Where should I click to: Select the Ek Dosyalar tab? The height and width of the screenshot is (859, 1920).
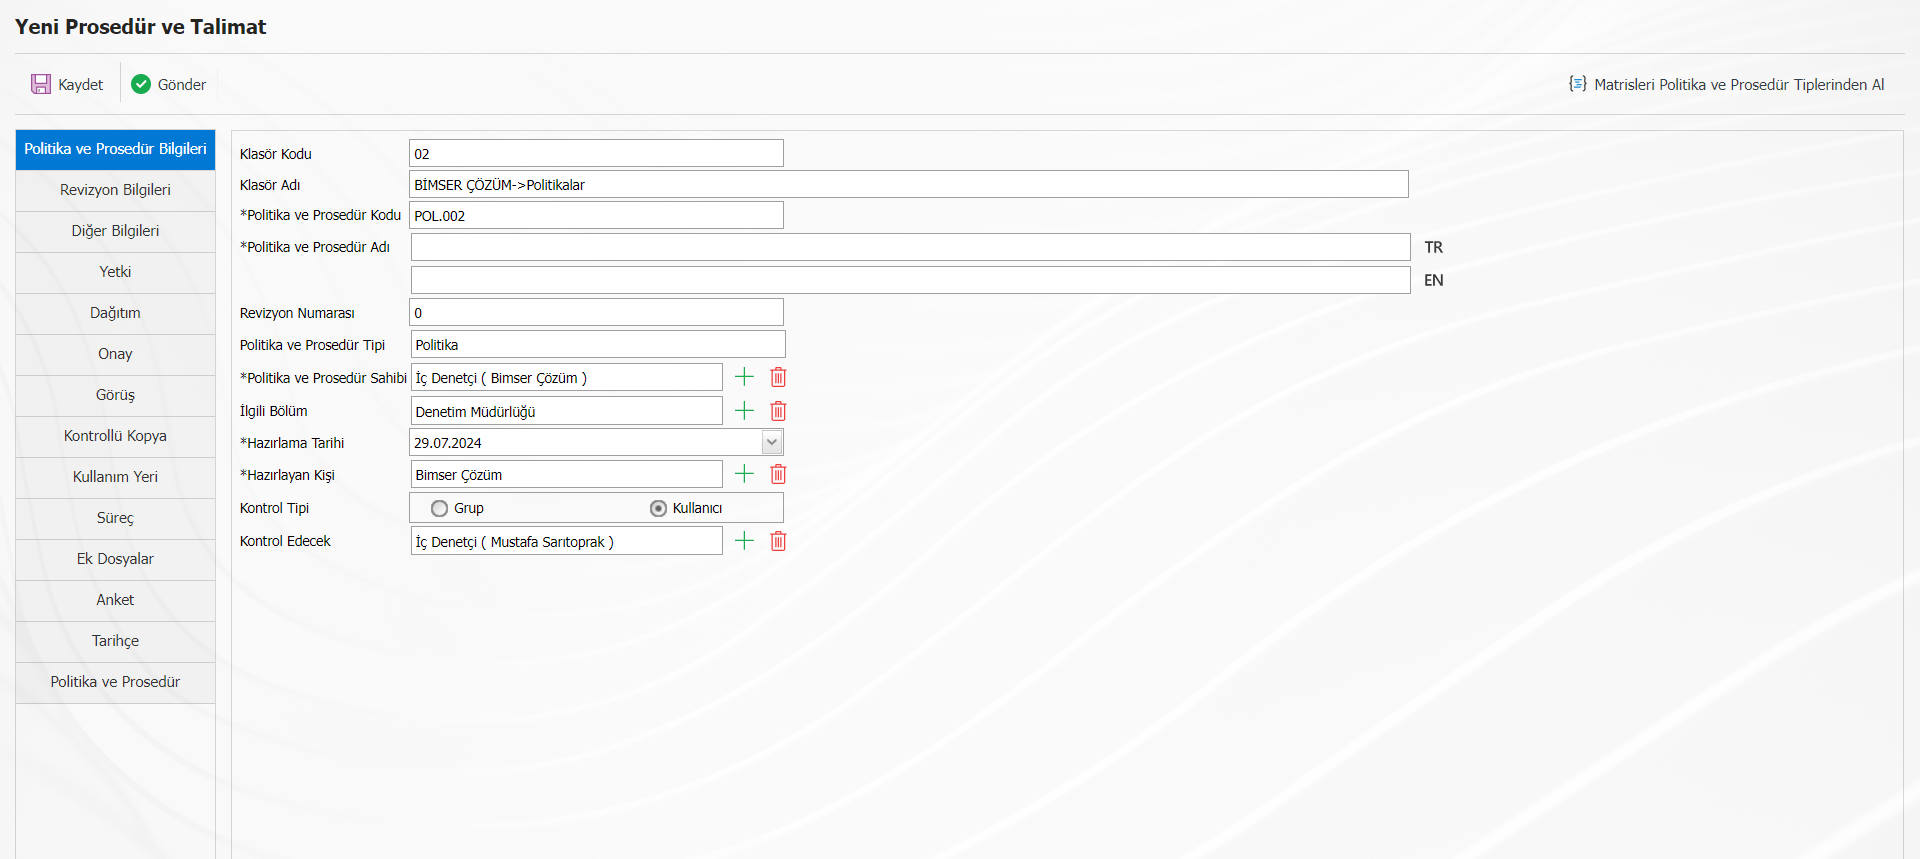[x=115, y=559]
